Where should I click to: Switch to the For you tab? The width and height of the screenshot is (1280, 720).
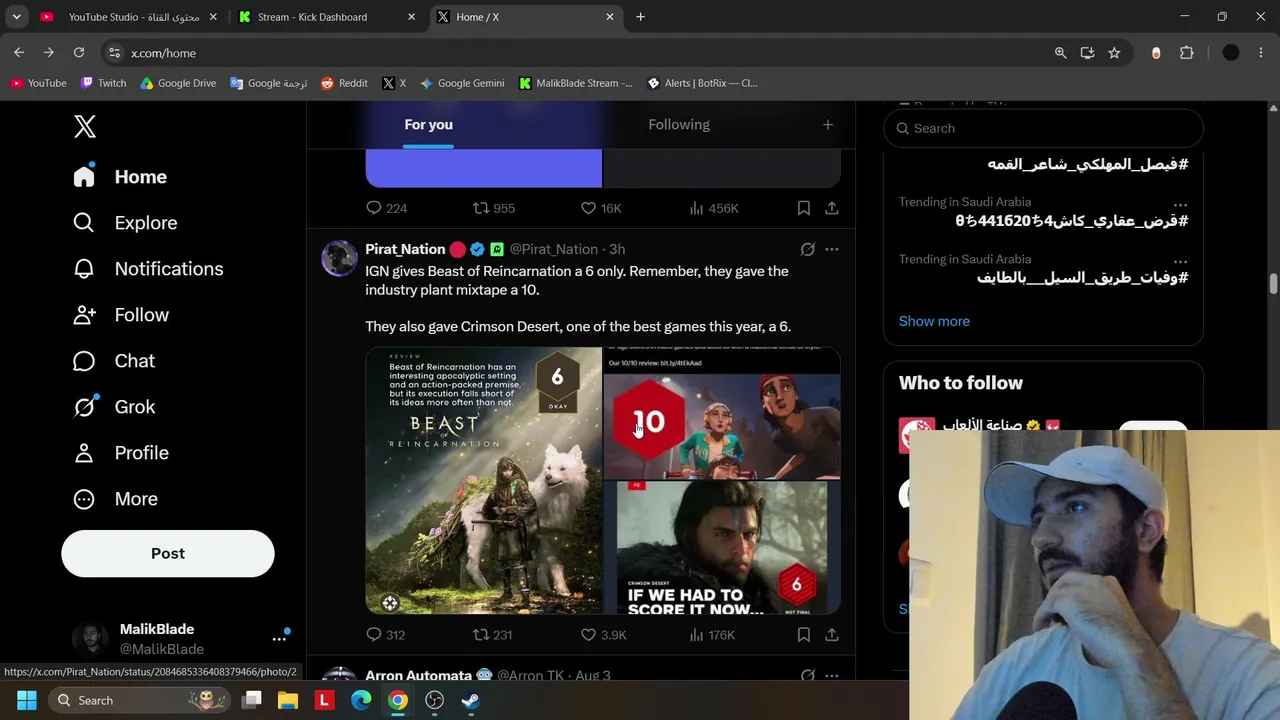point(428,125)
